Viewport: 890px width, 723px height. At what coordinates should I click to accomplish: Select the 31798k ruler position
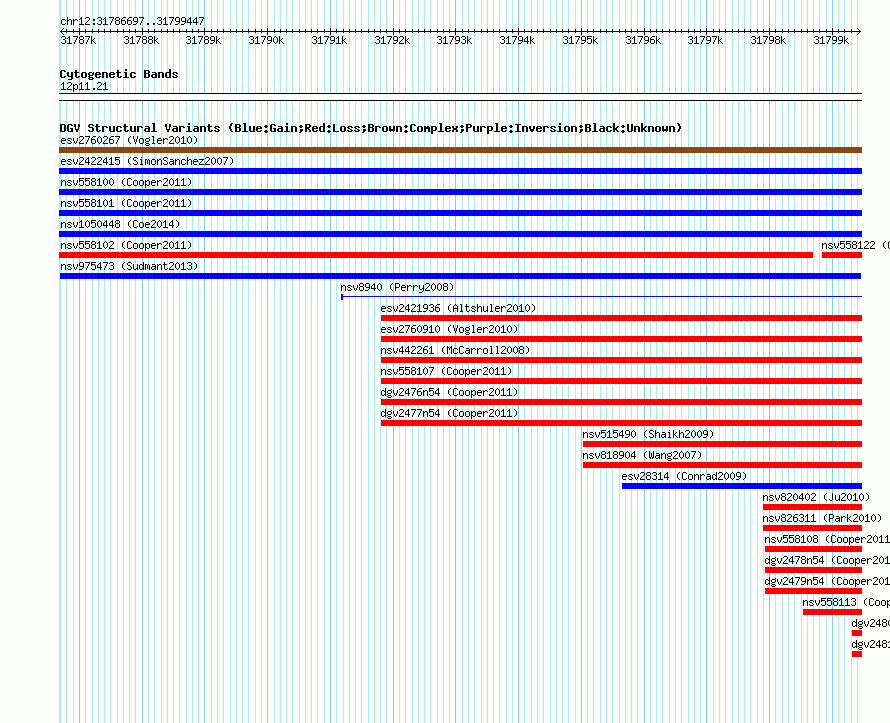(x=769, y=40)
